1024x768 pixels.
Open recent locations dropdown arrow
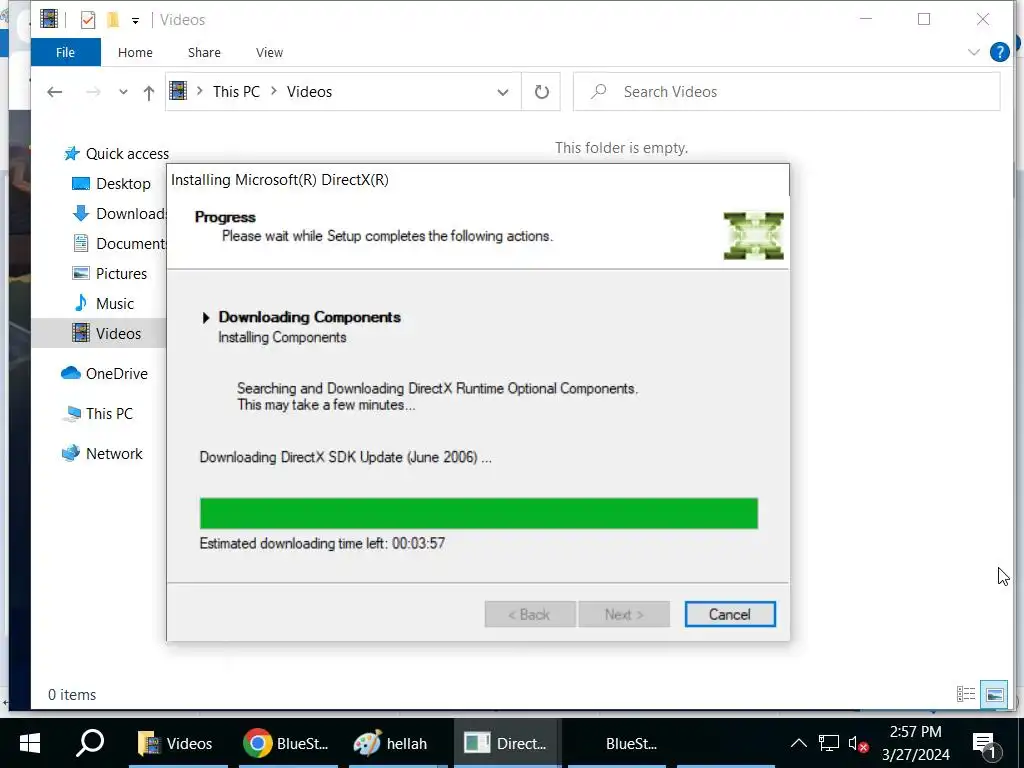click(123, 92)
